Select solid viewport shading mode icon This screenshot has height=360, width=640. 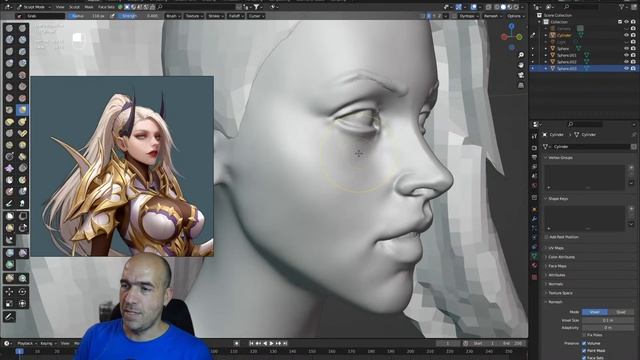[503, 7]
